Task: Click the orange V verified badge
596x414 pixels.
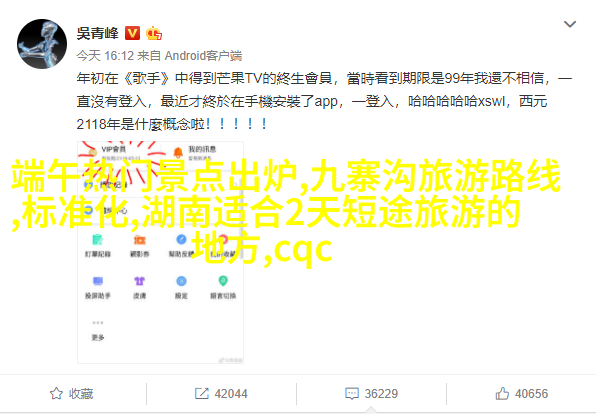Action: point(133,33)
